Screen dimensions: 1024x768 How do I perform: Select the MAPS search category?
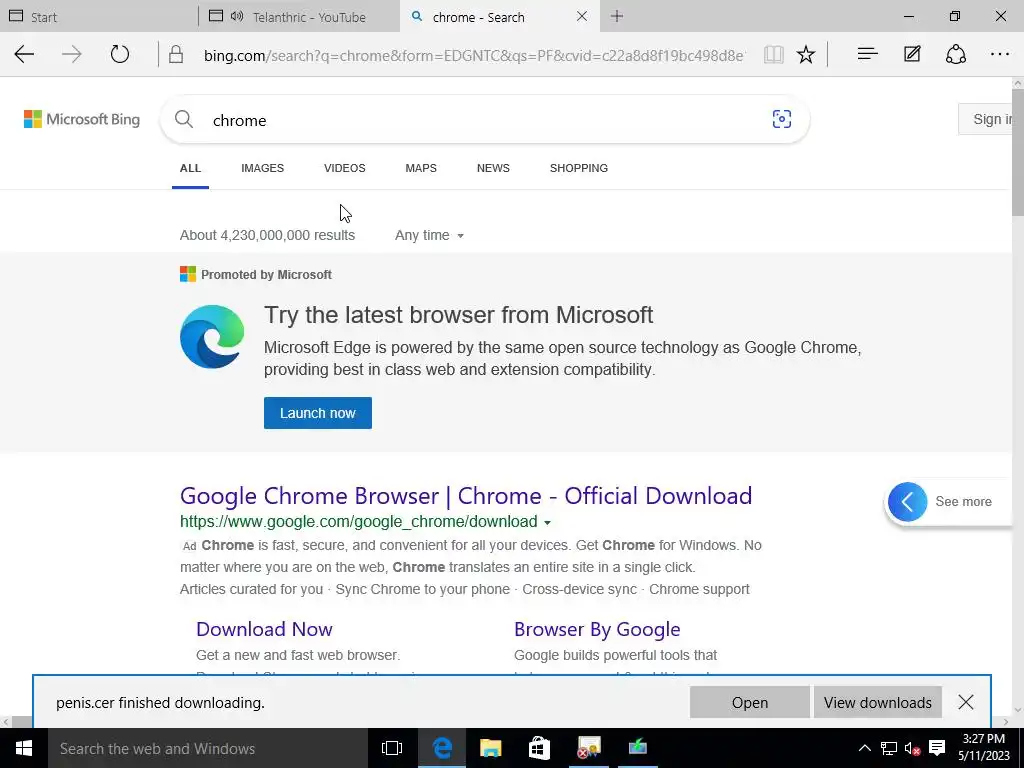(421, 168)
